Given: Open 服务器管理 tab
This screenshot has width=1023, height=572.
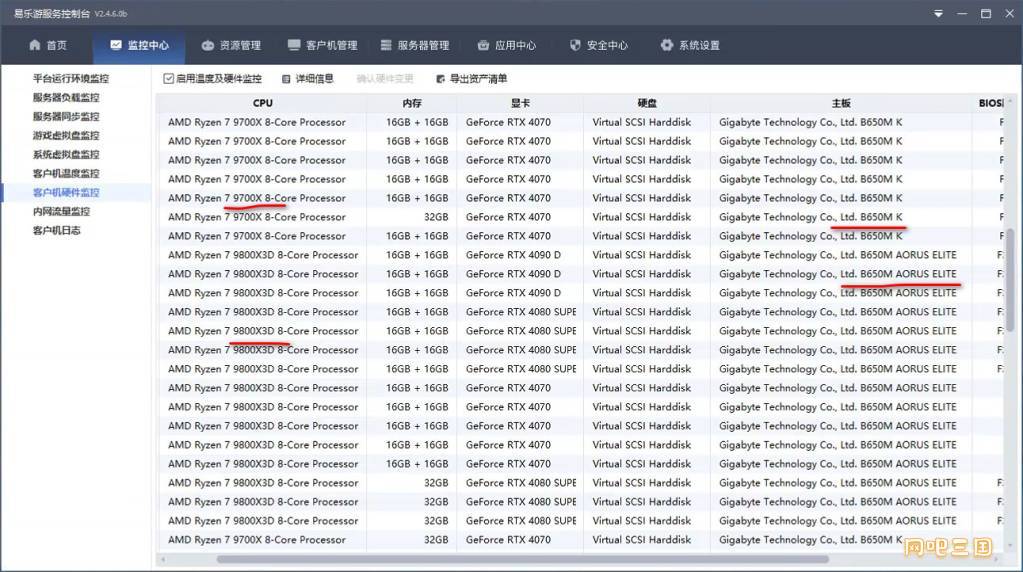Looking at the screenshot, I should pos(415,45).
